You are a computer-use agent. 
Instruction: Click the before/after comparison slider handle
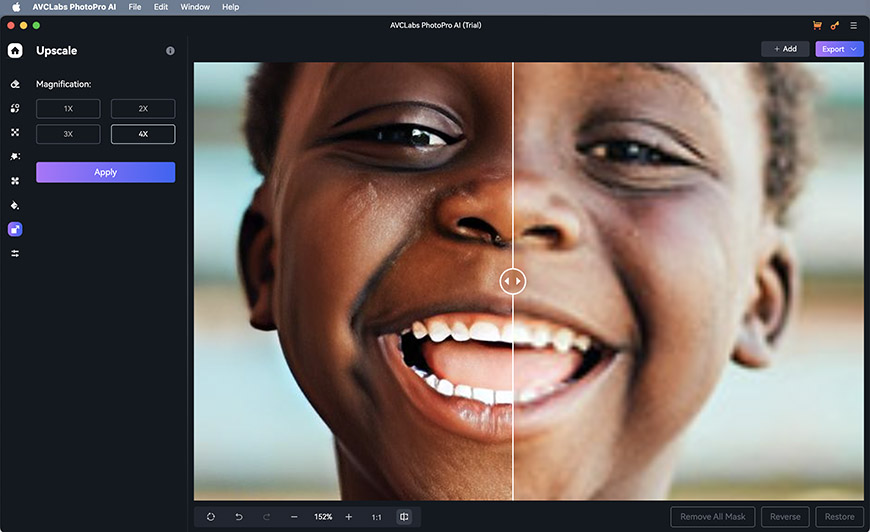(512, 282)
